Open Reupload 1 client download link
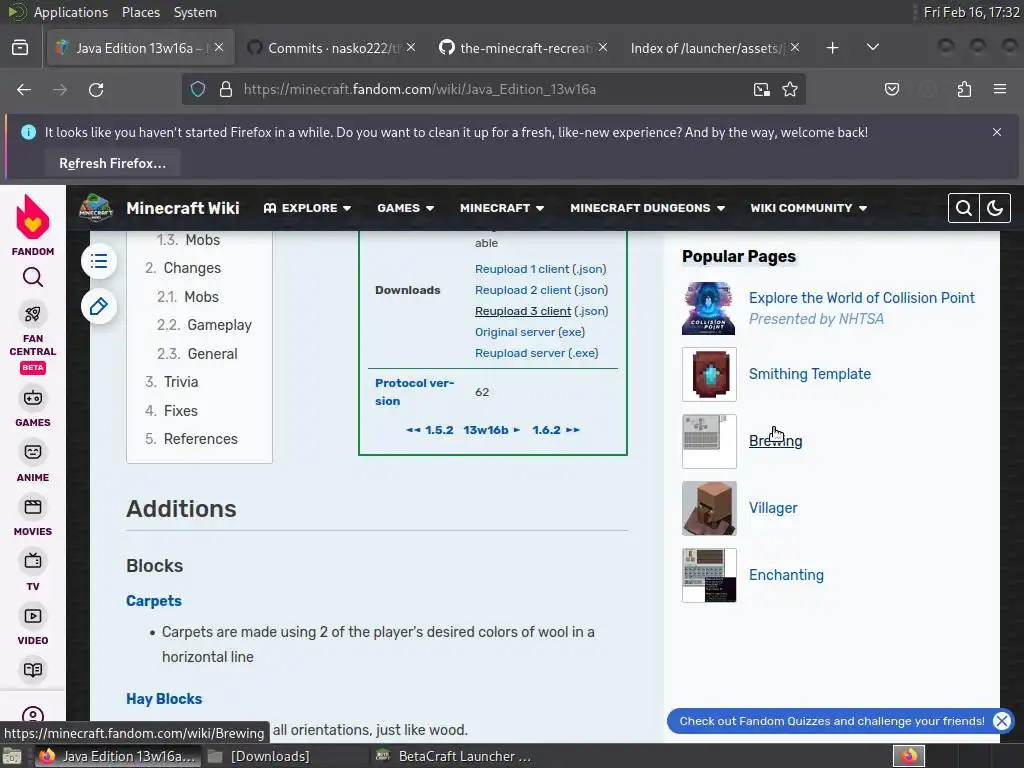This screenshot has width=1024, height=768. (522, 269)
